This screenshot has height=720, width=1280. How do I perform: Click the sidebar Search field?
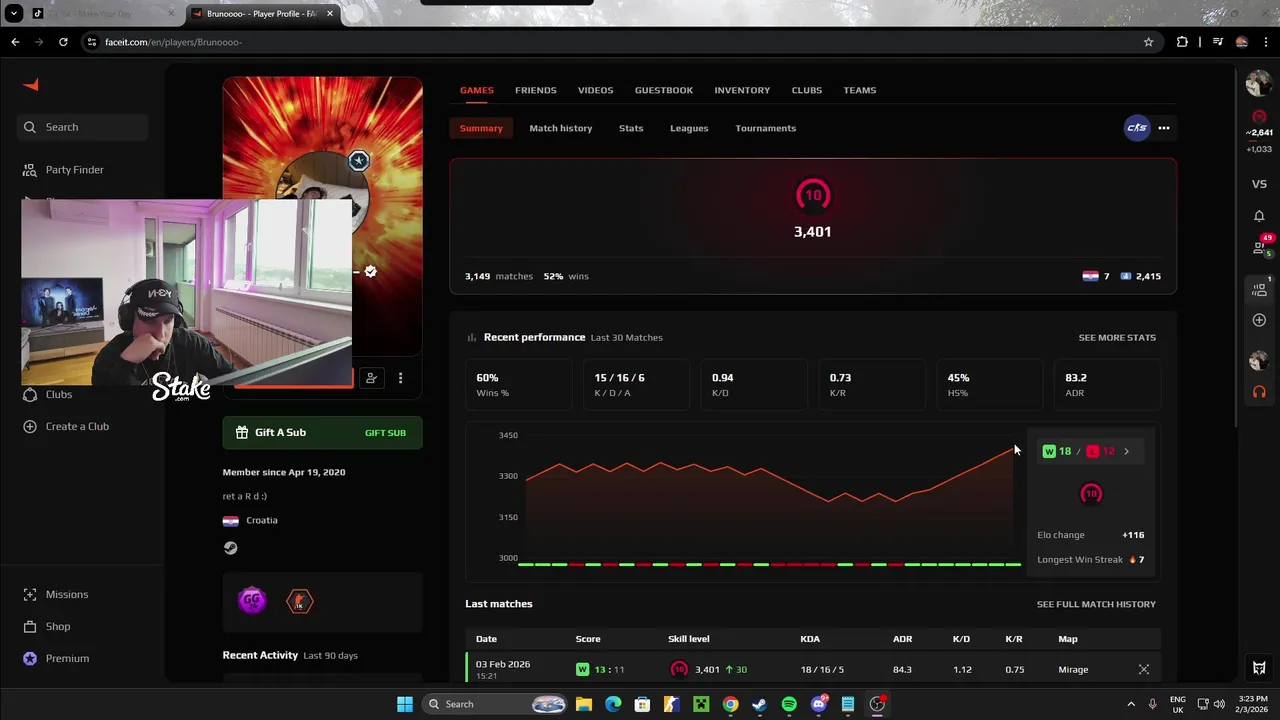coord(82,127)
